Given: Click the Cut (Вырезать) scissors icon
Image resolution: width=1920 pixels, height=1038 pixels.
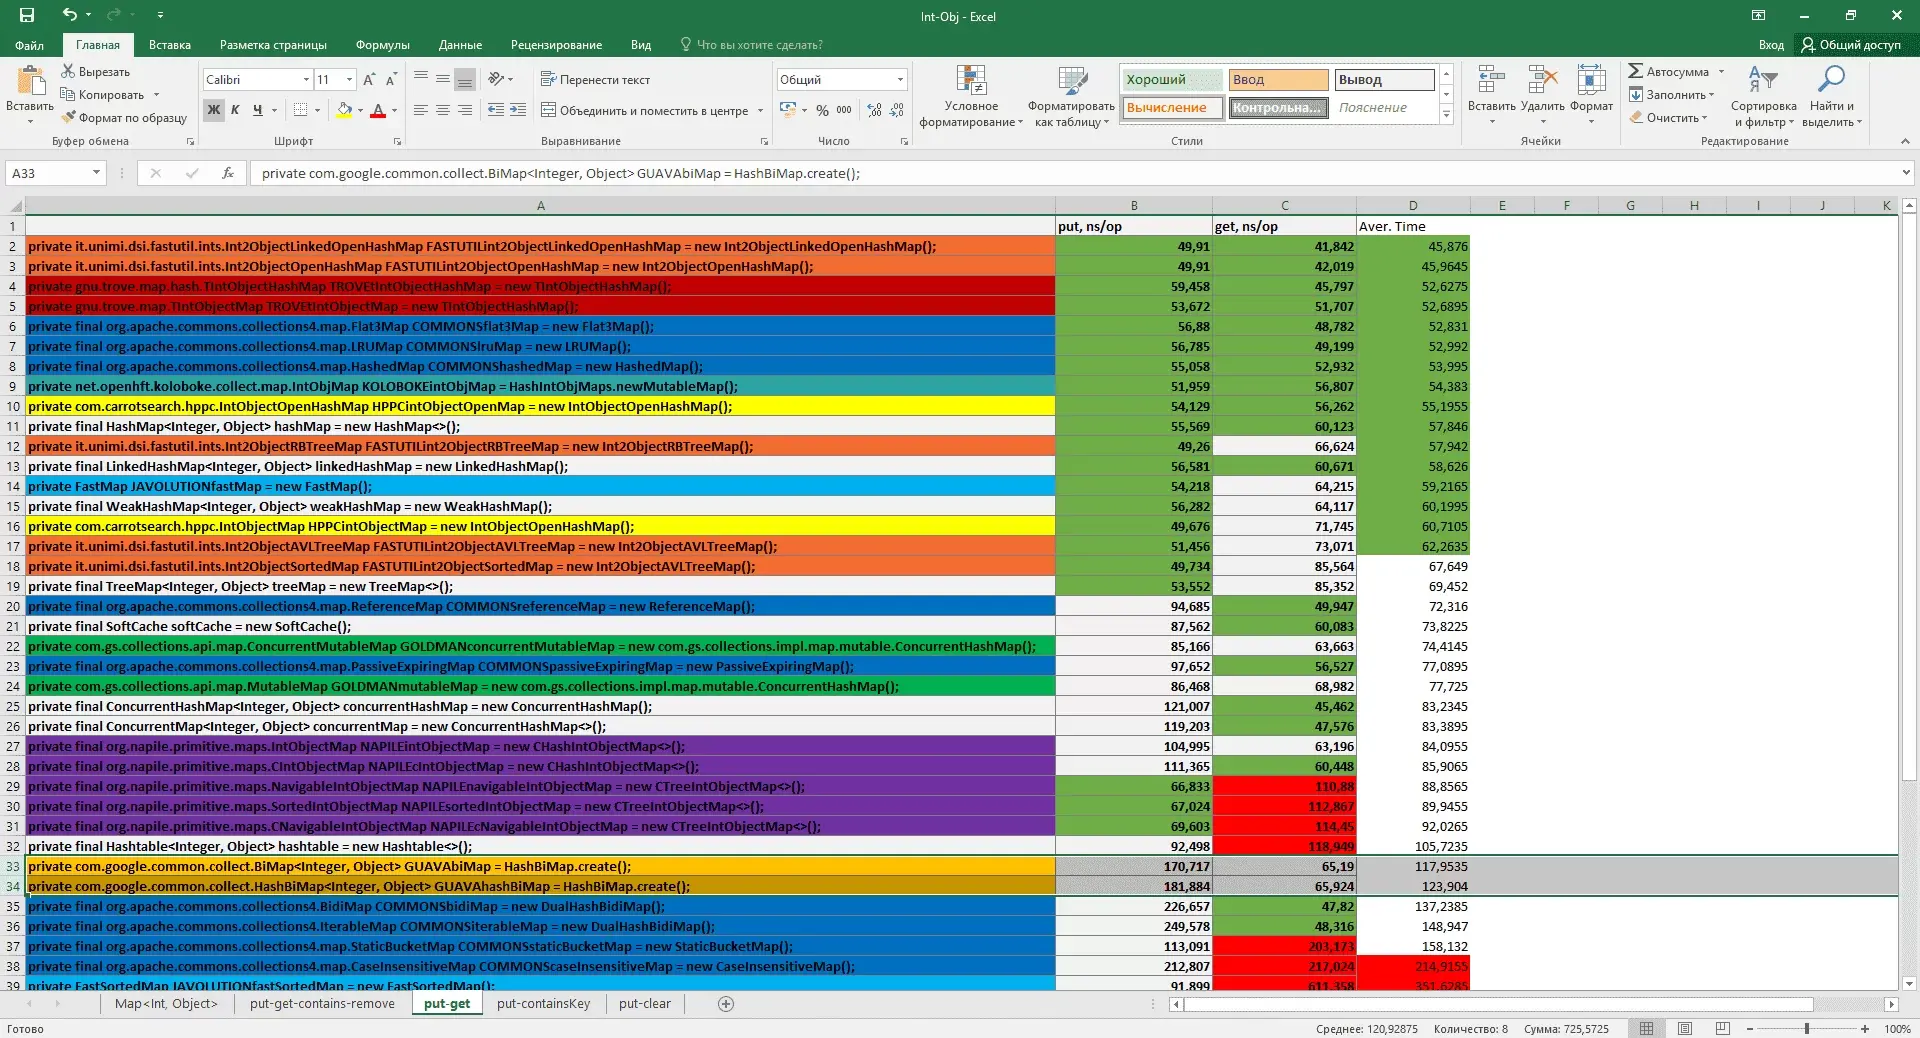Looking at the screenshot, I should (68, 71).
